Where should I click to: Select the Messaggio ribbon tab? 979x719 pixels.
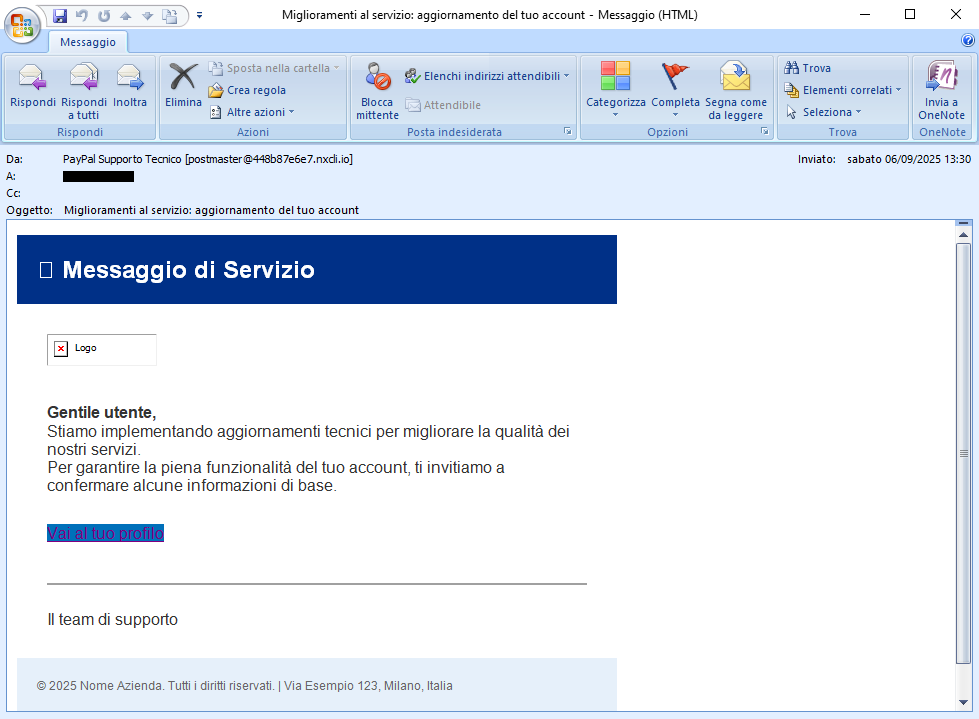pyautogui.click(x=88, y=42)
